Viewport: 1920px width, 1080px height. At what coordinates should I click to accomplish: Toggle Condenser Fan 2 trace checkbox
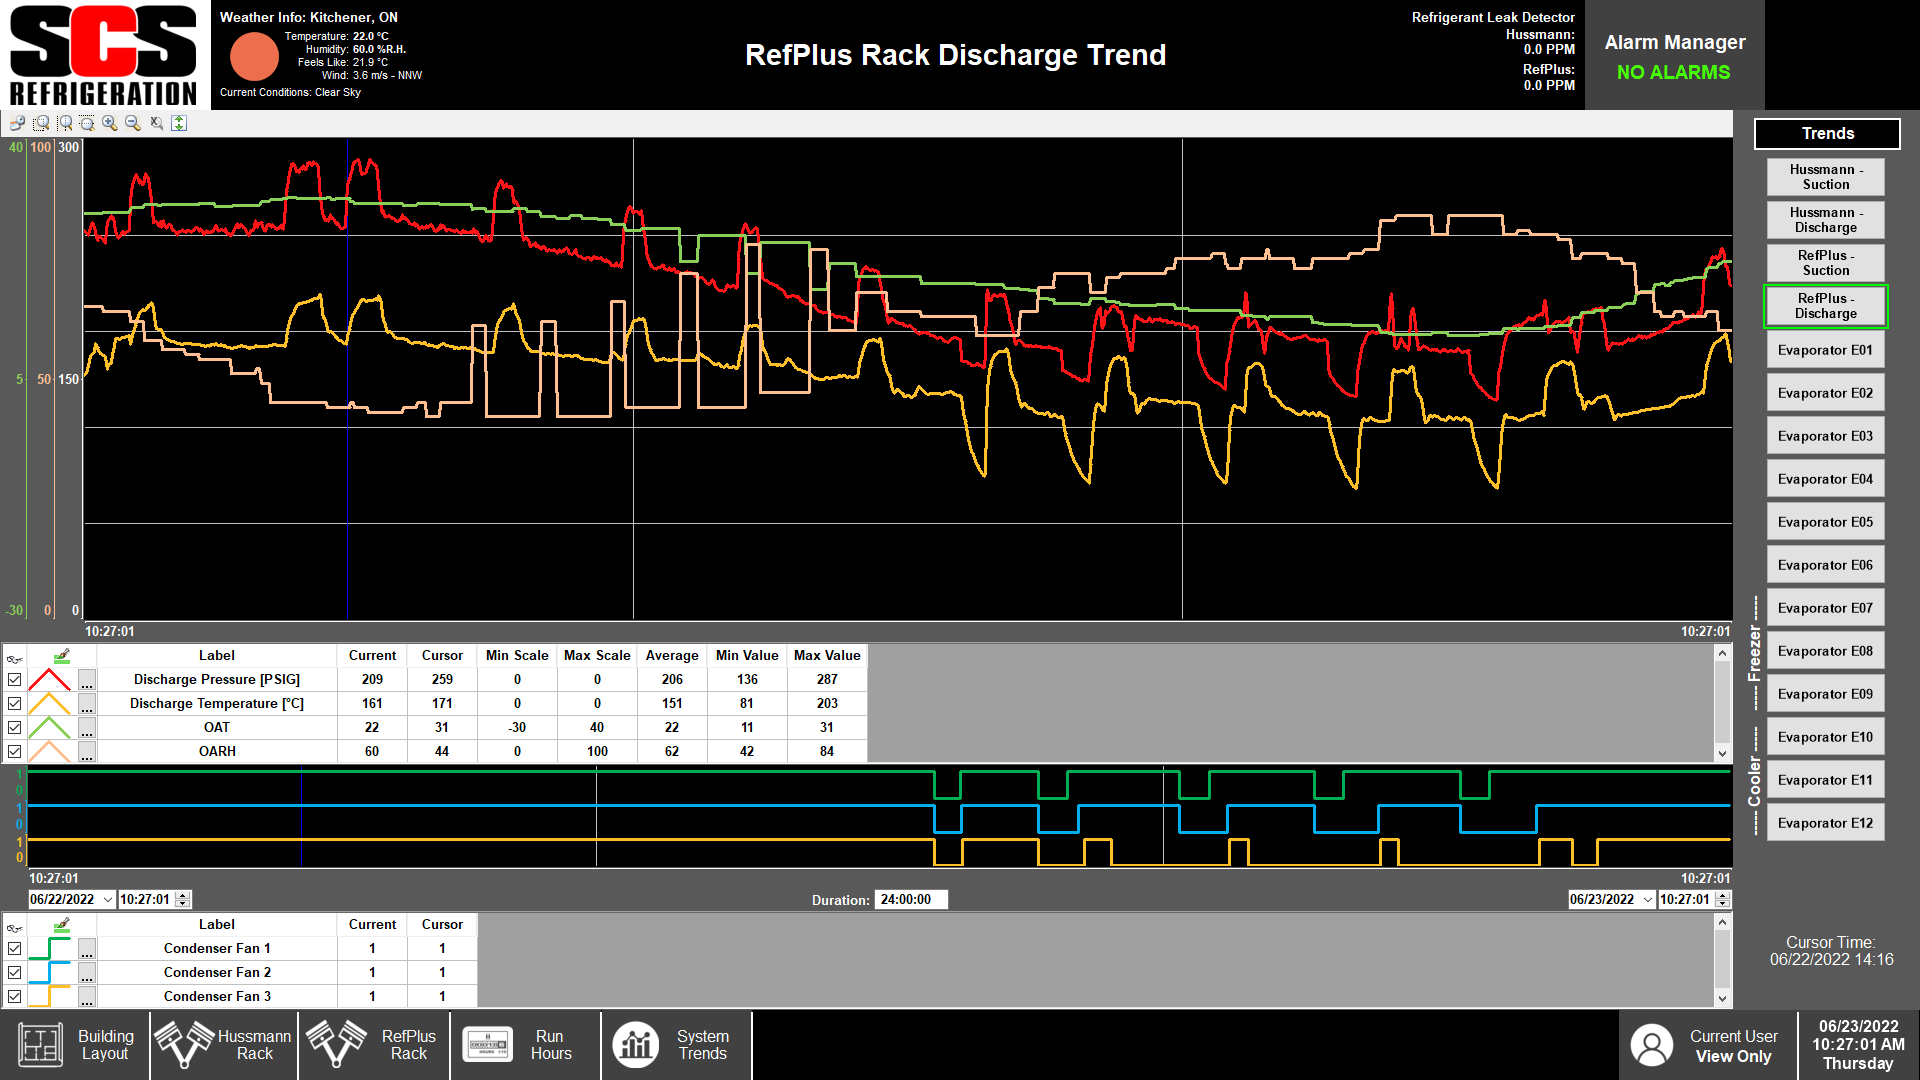point(14,973)
